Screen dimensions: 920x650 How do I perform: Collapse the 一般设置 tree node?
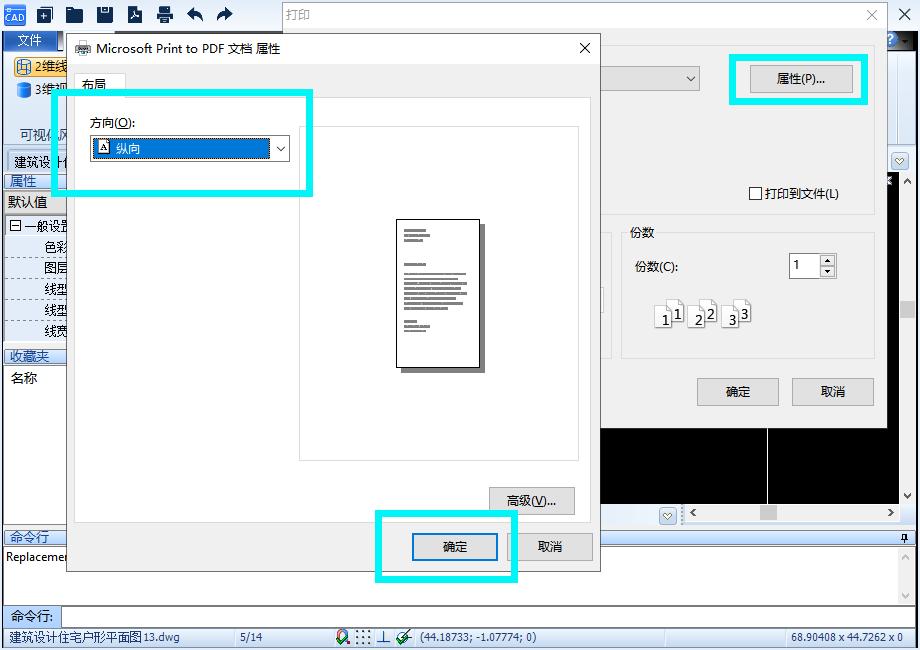15,225
